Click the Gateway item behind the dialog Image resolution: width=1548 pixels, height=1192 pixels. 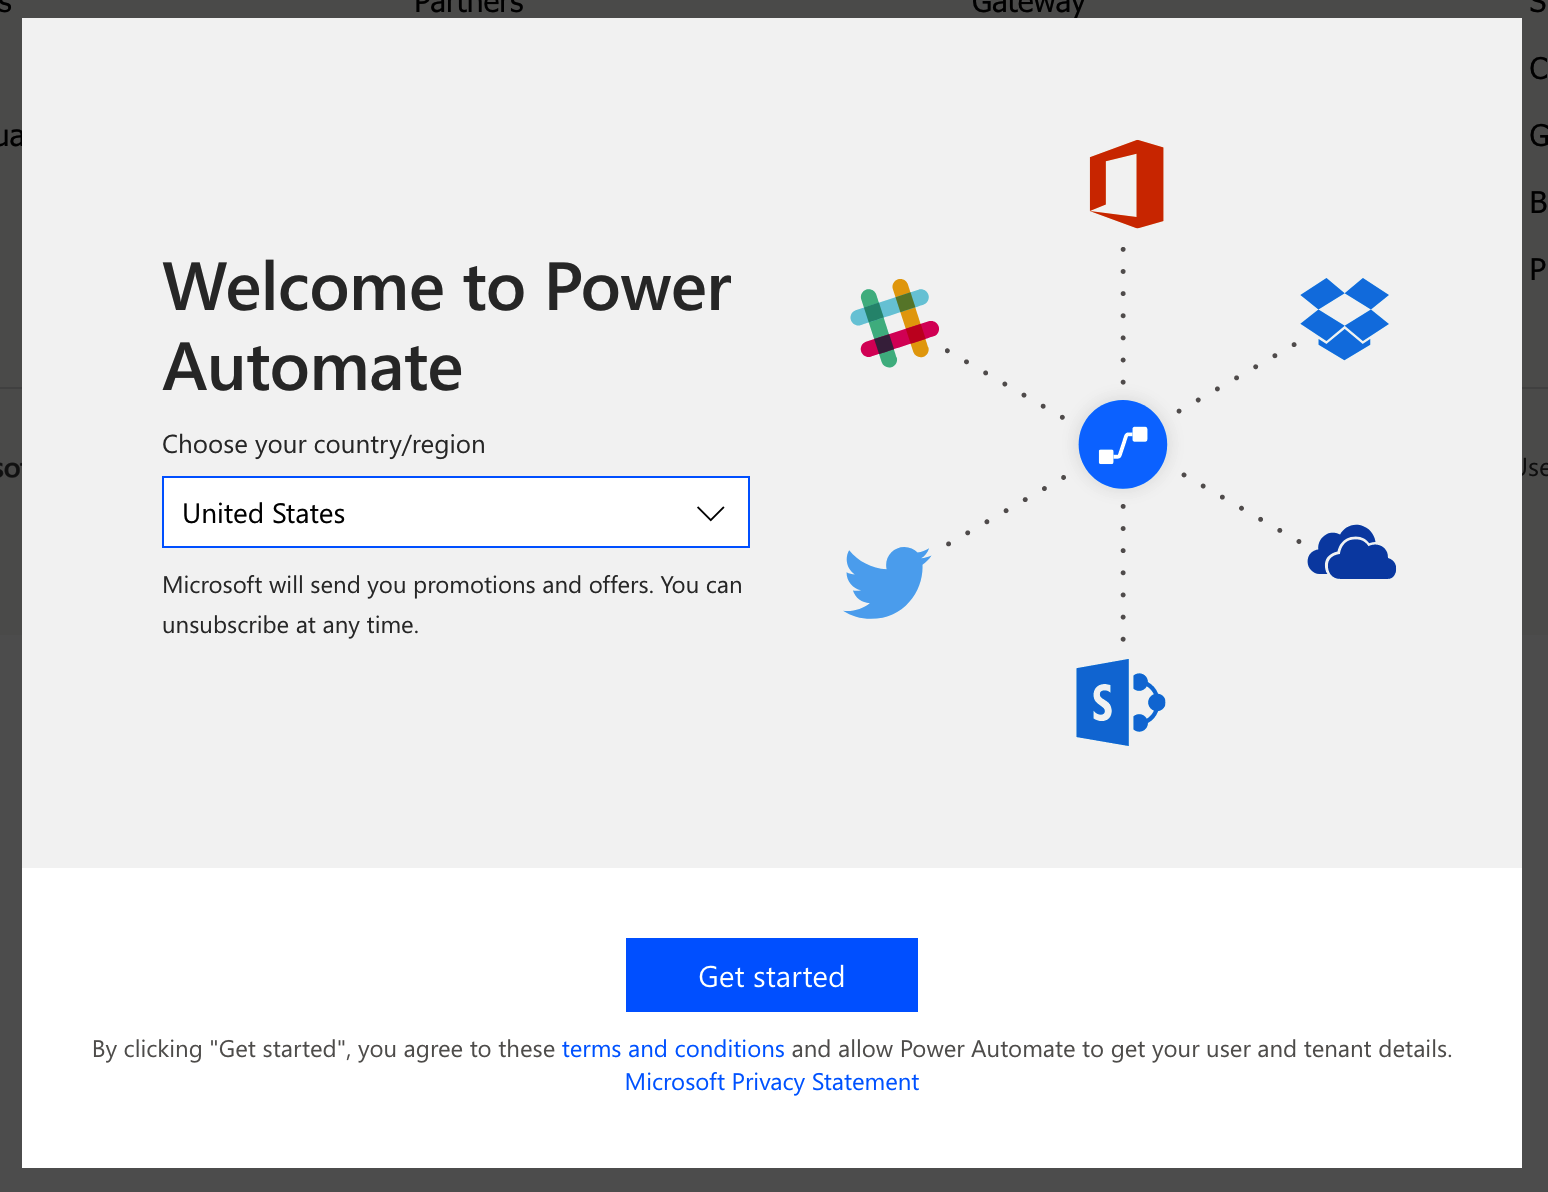pos(1028,7)
